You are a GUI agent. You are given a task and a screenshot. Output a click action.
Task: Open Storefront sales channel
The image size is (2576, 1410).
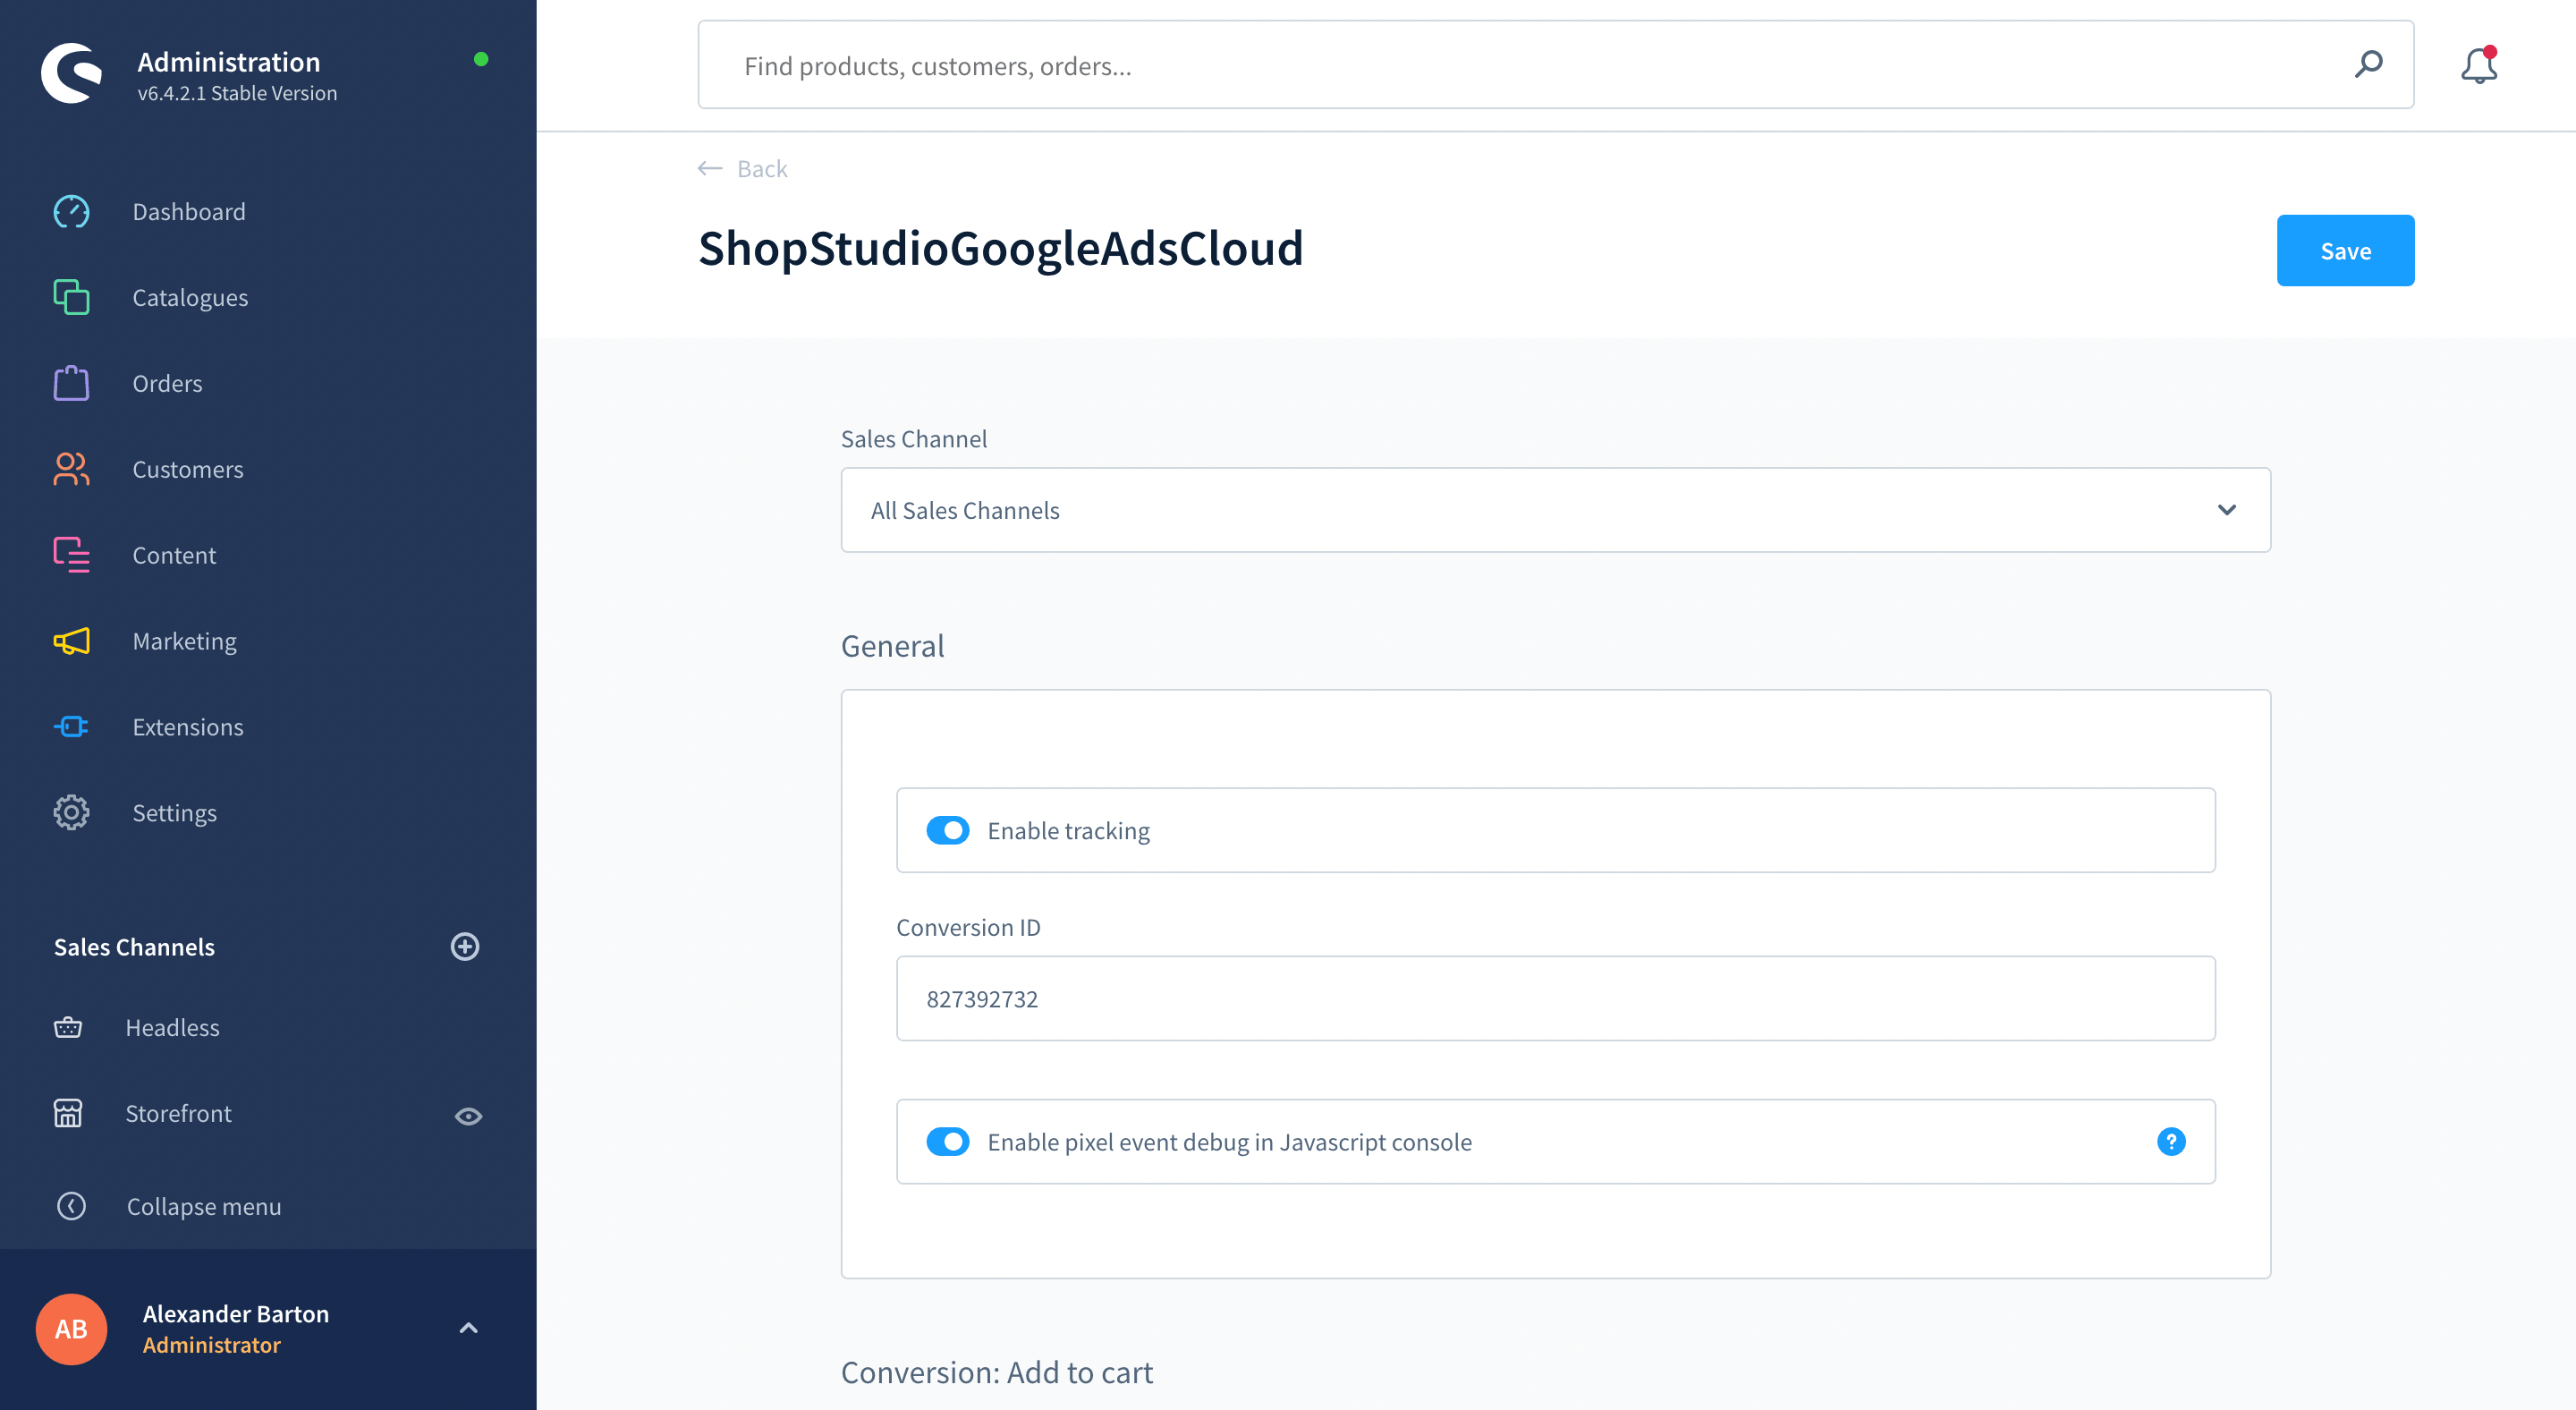[178, 1114]
